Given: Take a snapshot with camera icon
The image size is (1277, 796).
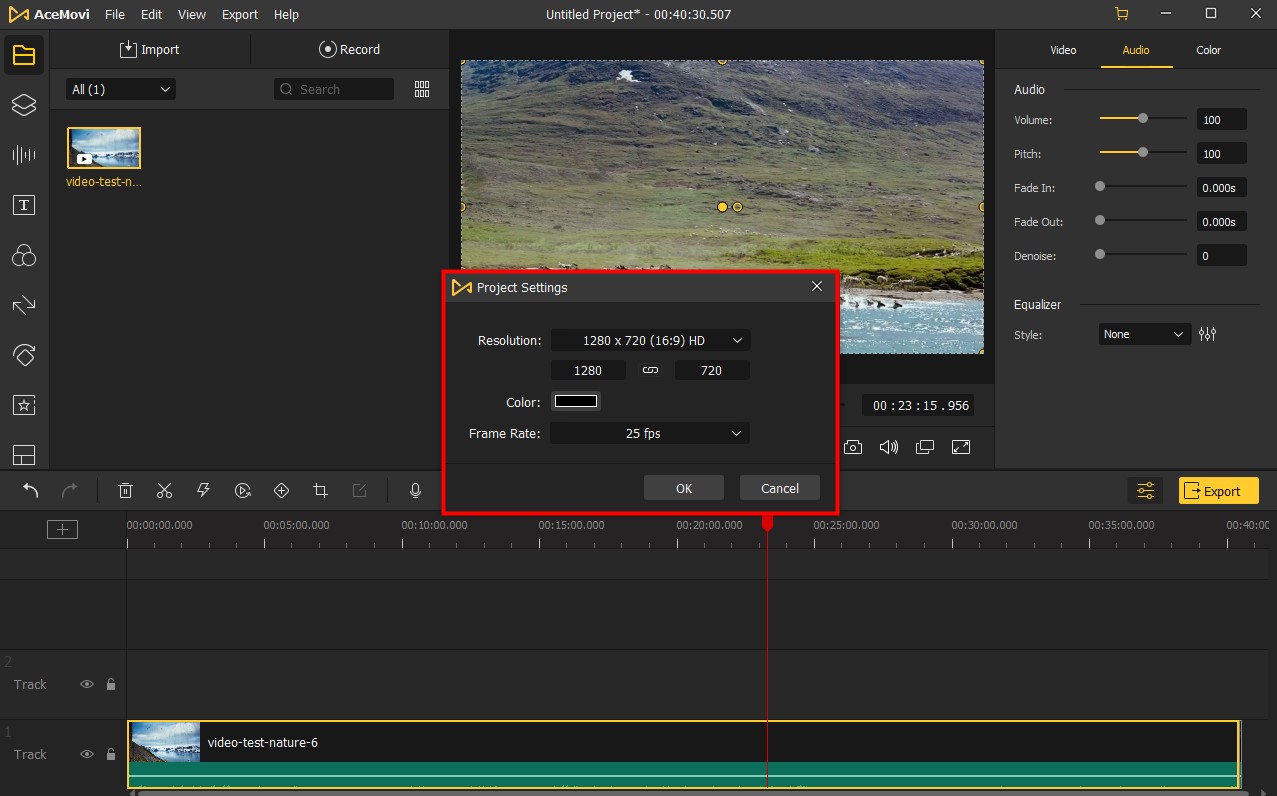Looking at the screenshot, I should coord(853,447).
